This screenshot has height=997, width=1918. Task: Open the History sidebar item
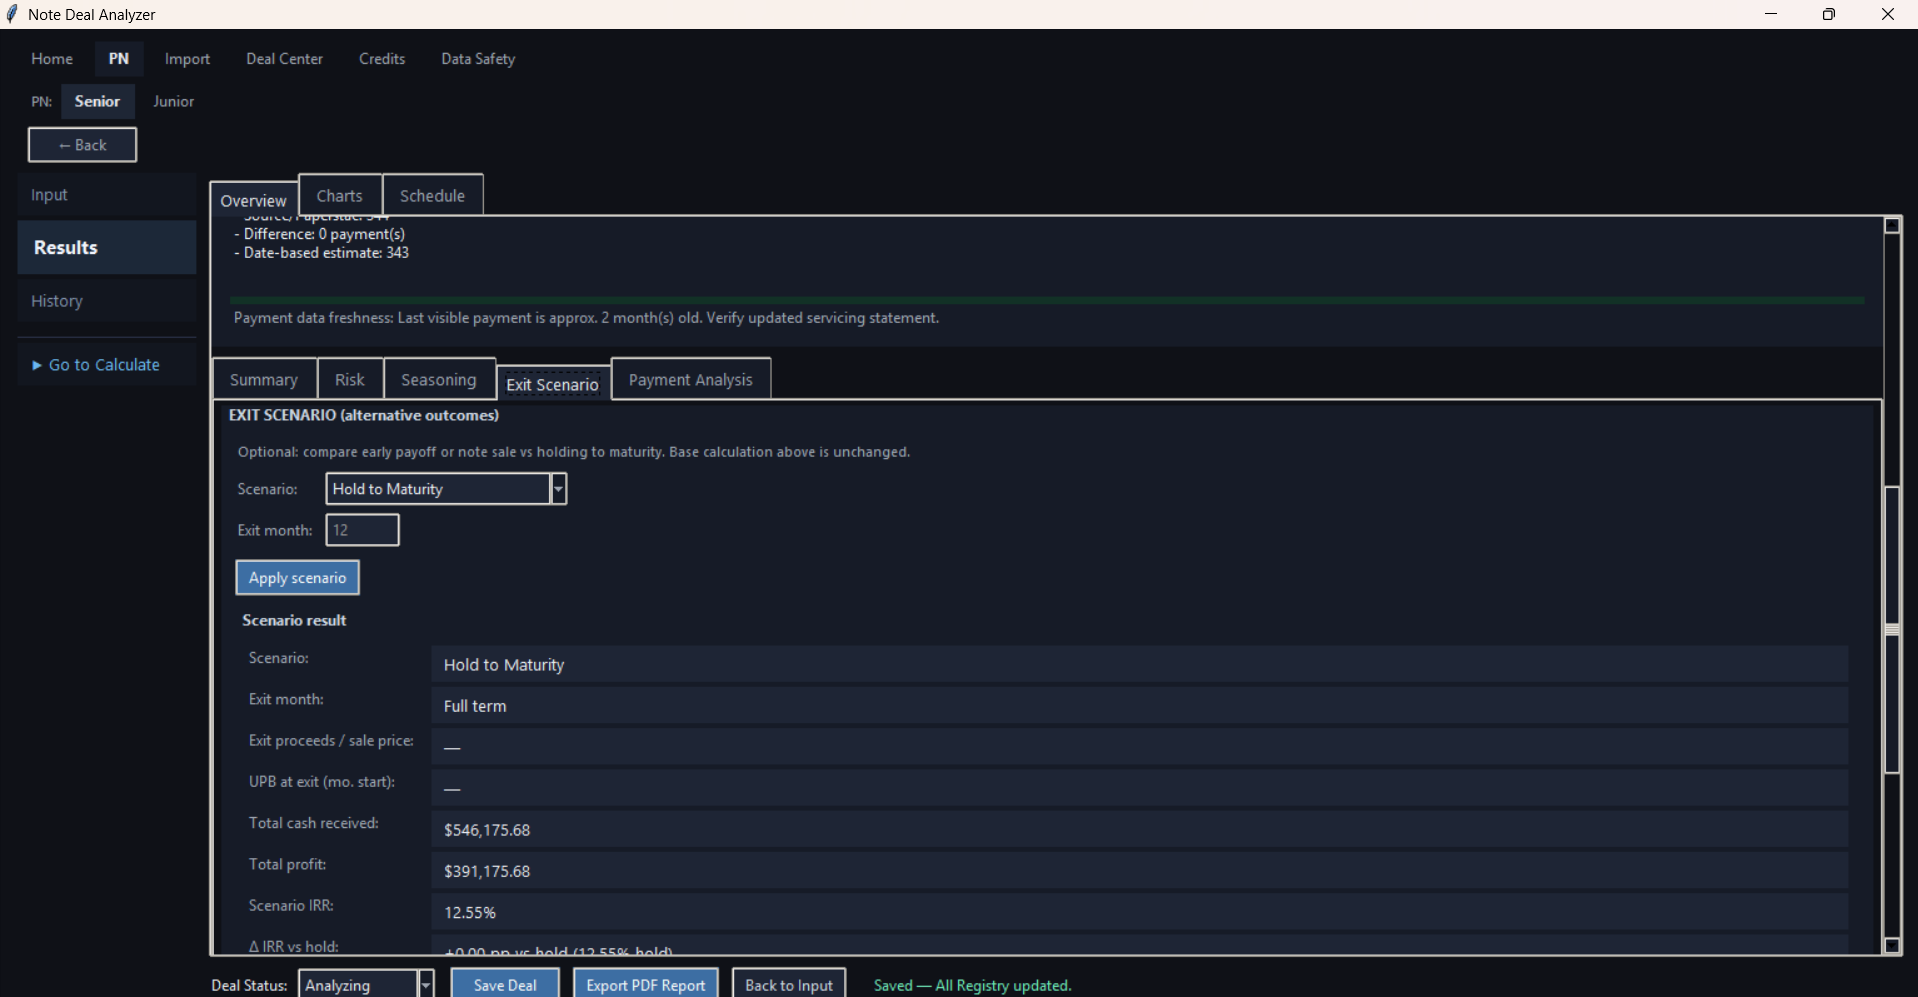(x=106, y=301)
